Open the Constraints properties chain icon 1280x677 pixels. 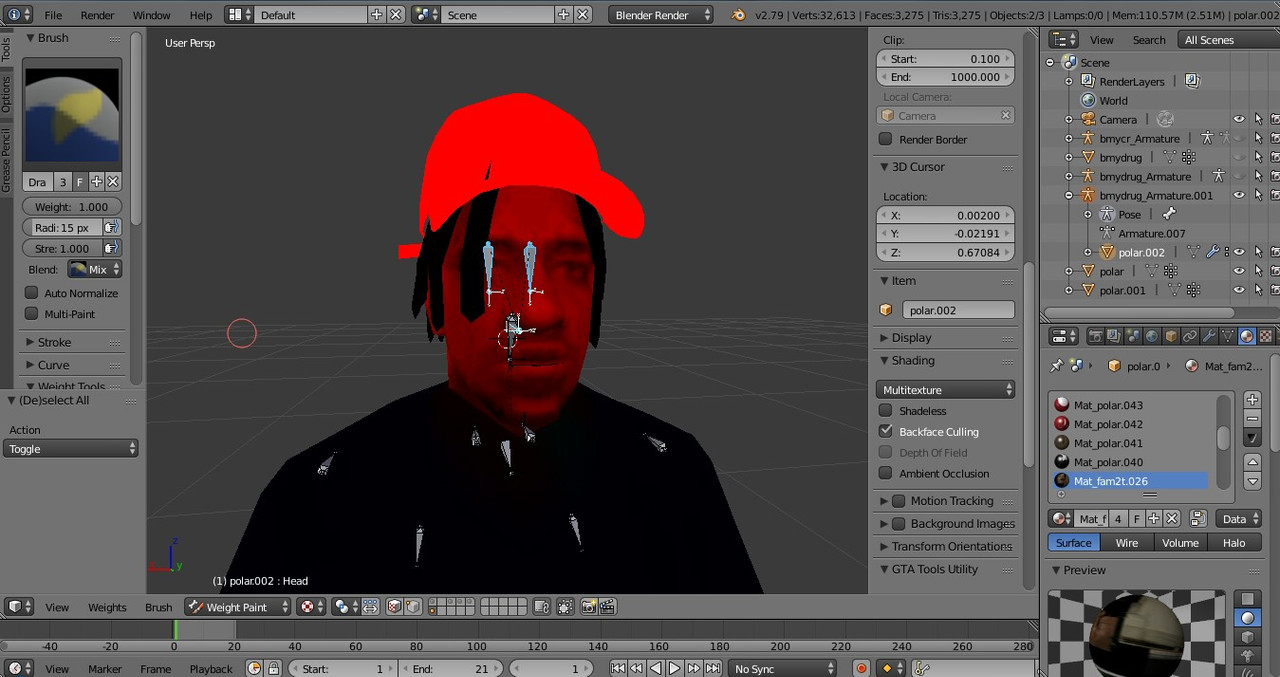1190,336
